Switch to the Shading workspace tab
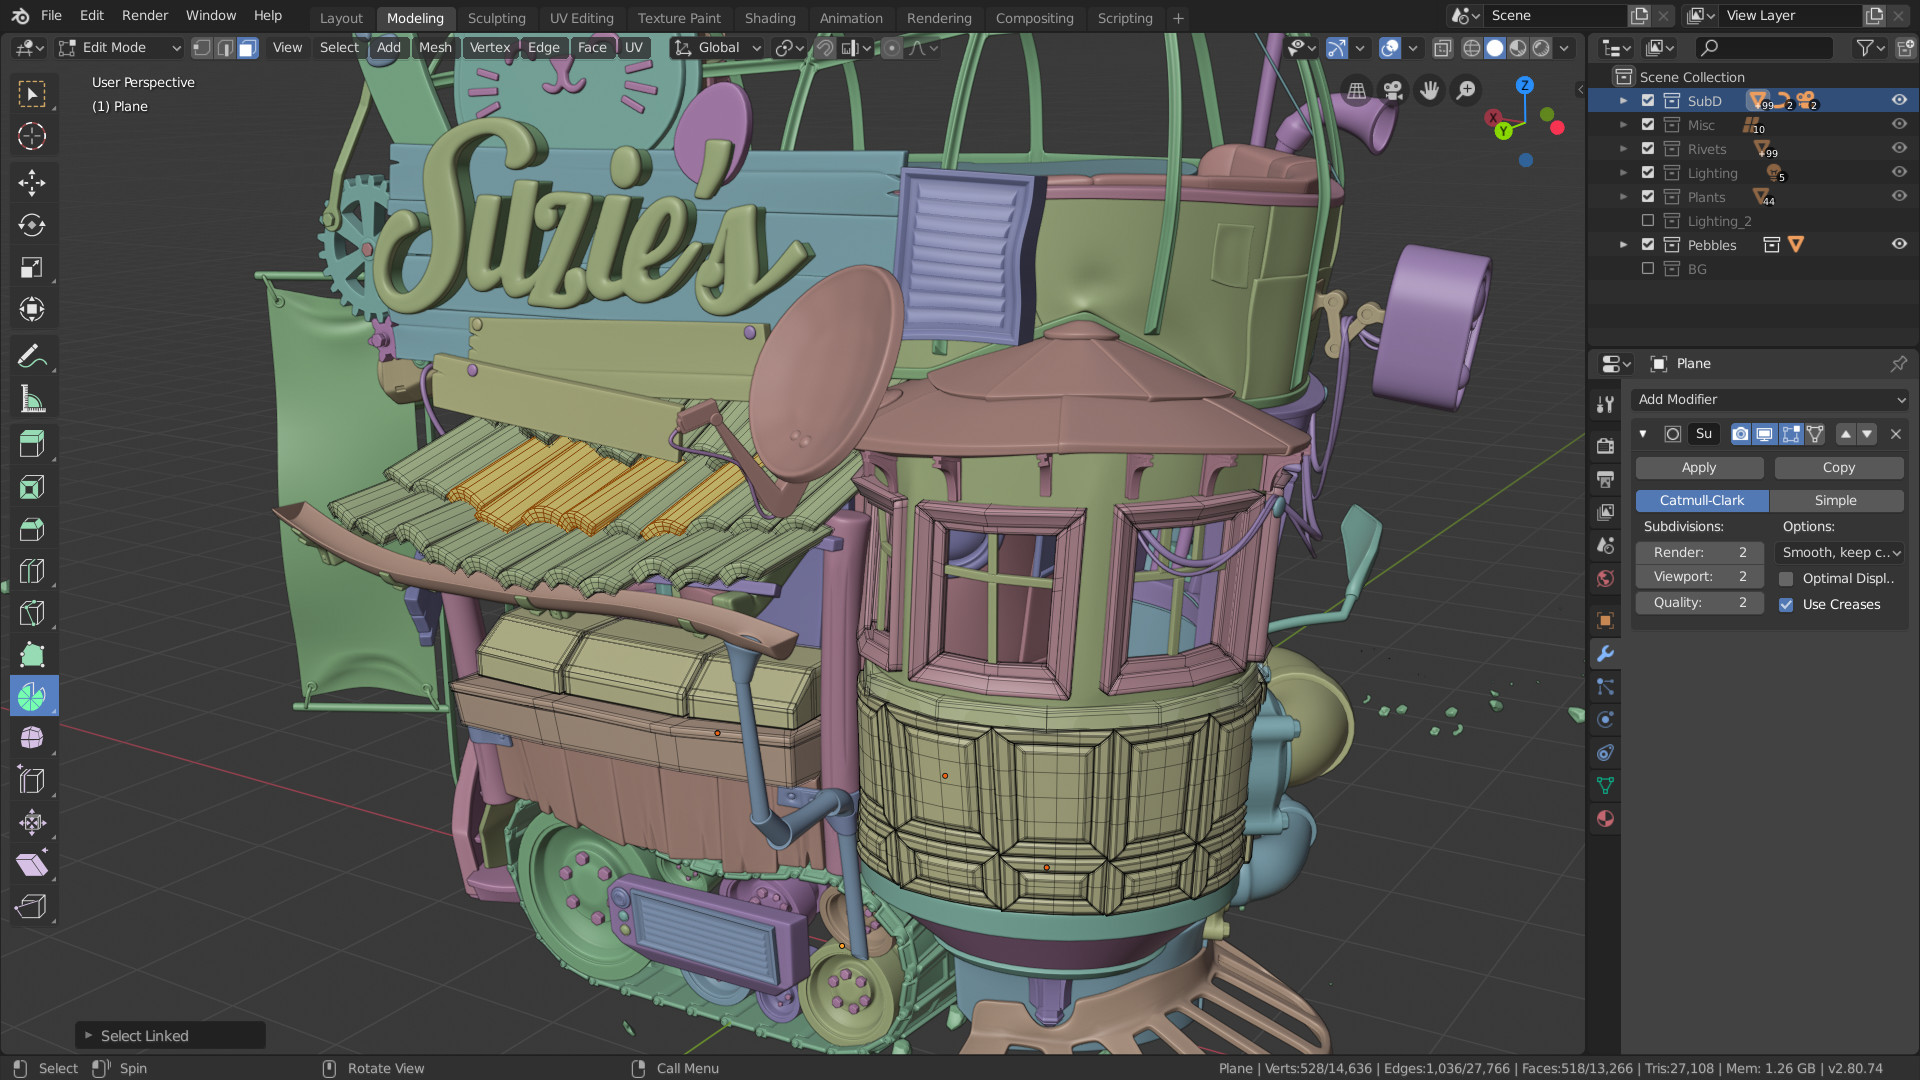 tap(767, 17)
